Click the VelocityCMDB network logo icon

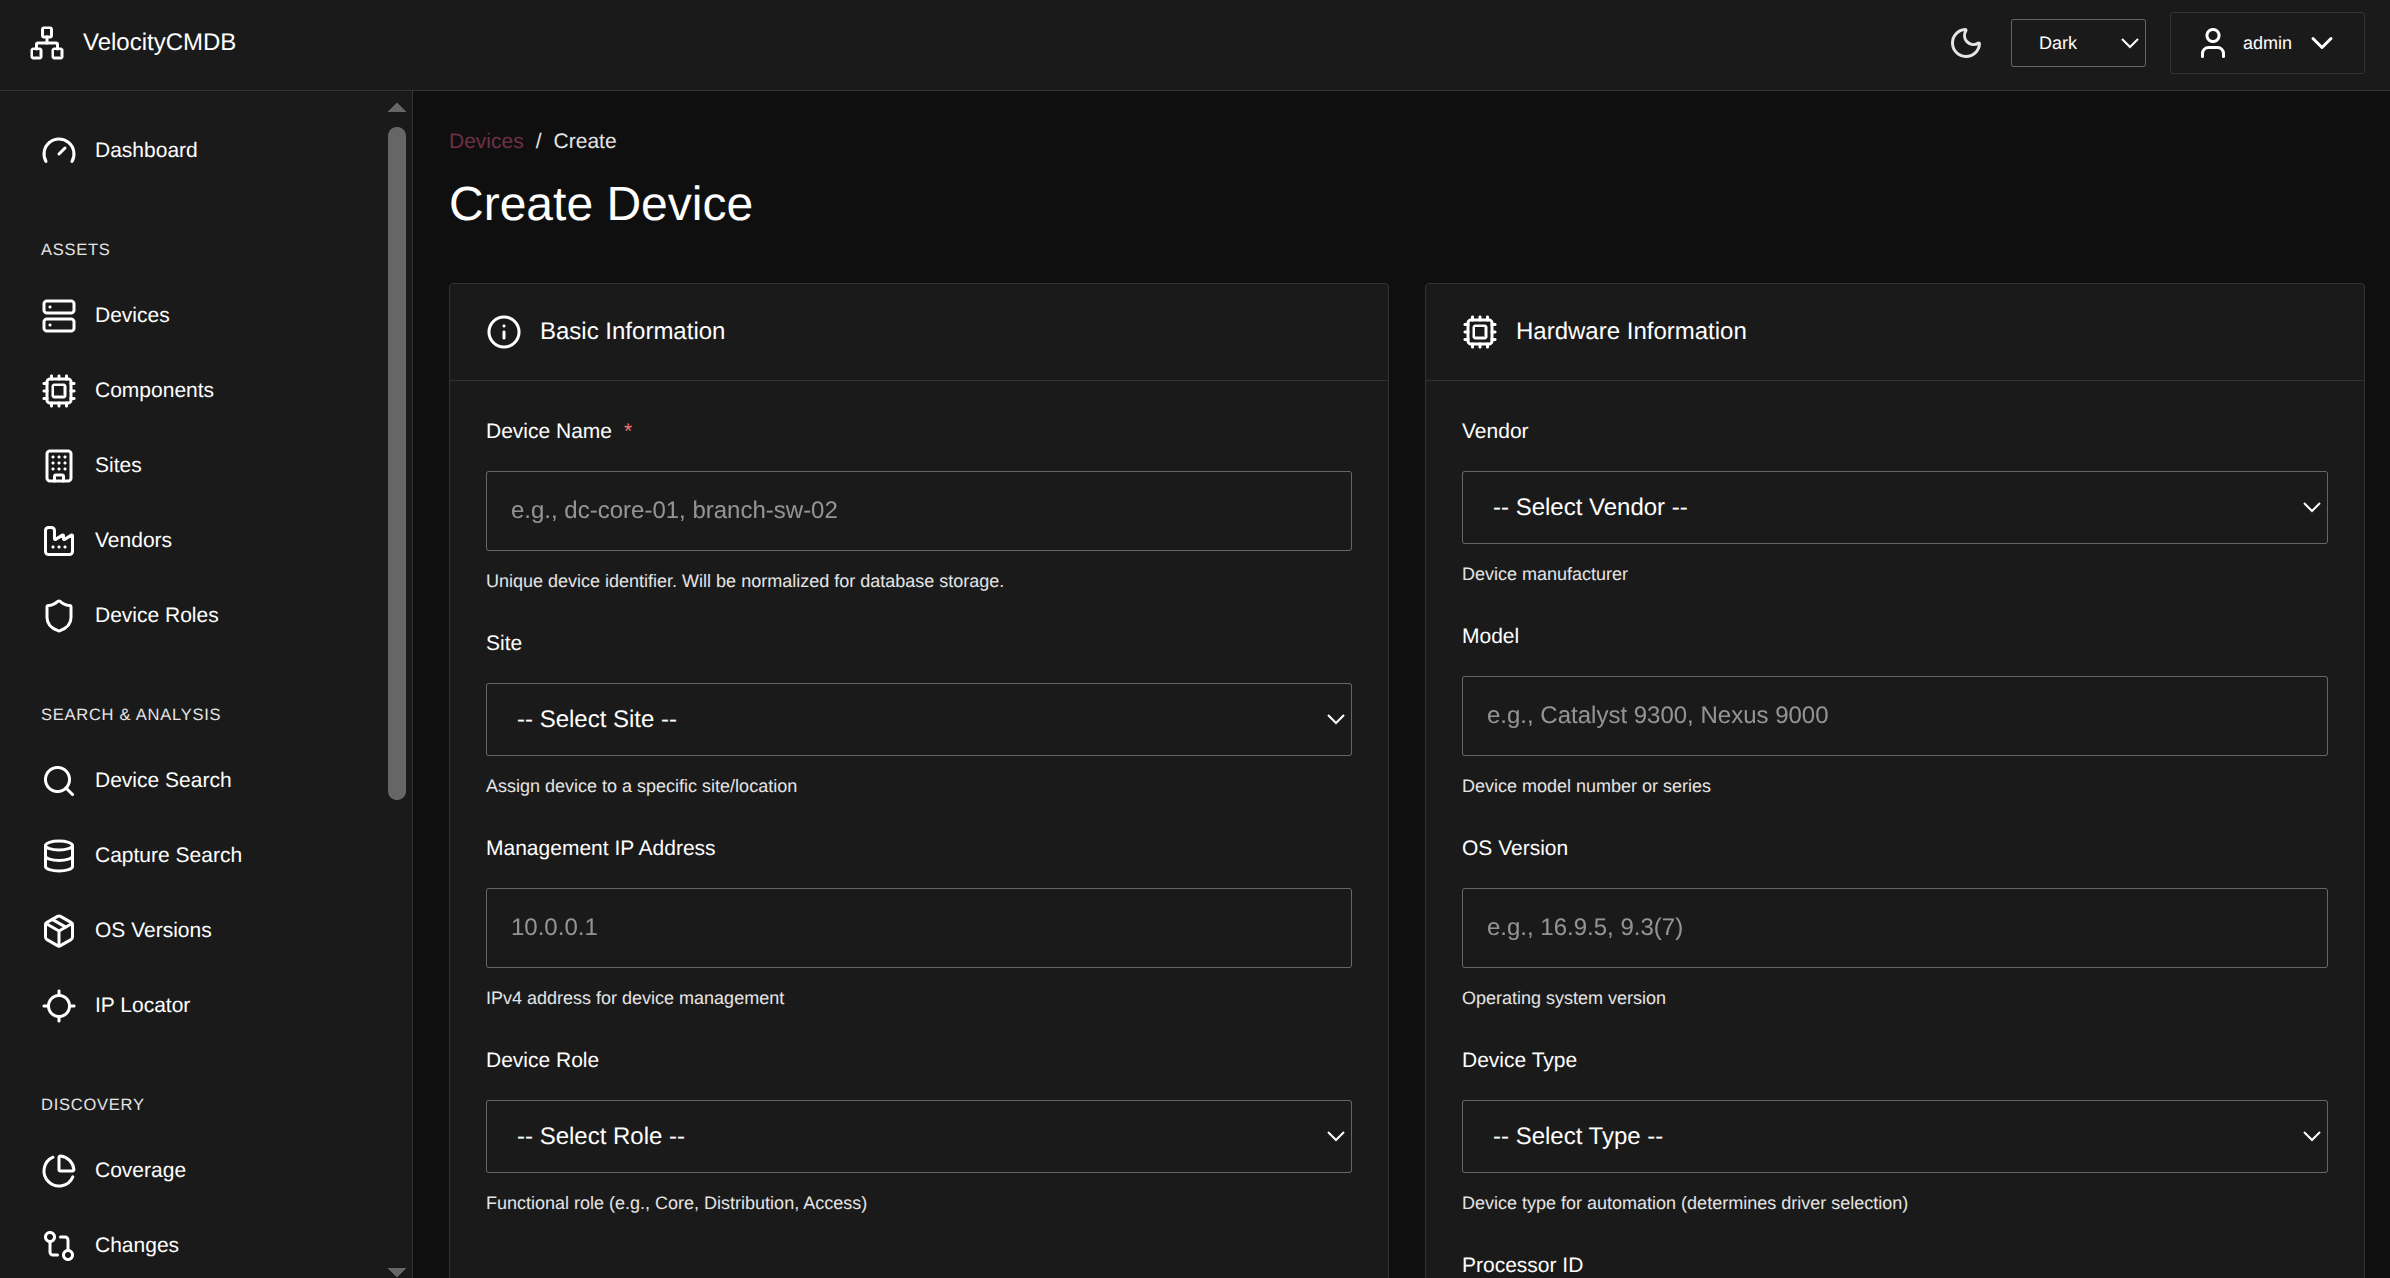pyautogui.click(x=47, y=43)
